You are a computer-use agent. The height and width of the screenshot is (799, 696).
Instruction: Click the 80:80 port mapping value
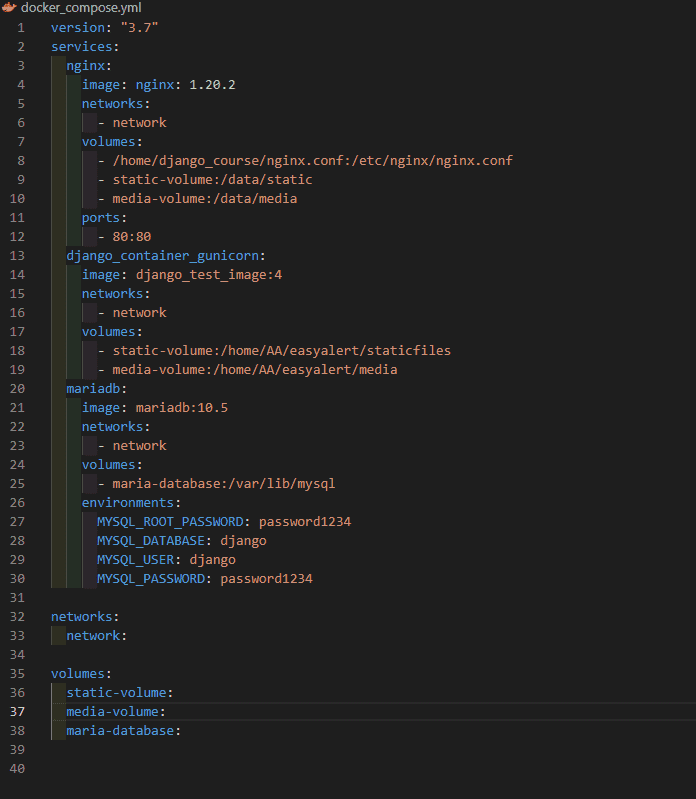132,236
